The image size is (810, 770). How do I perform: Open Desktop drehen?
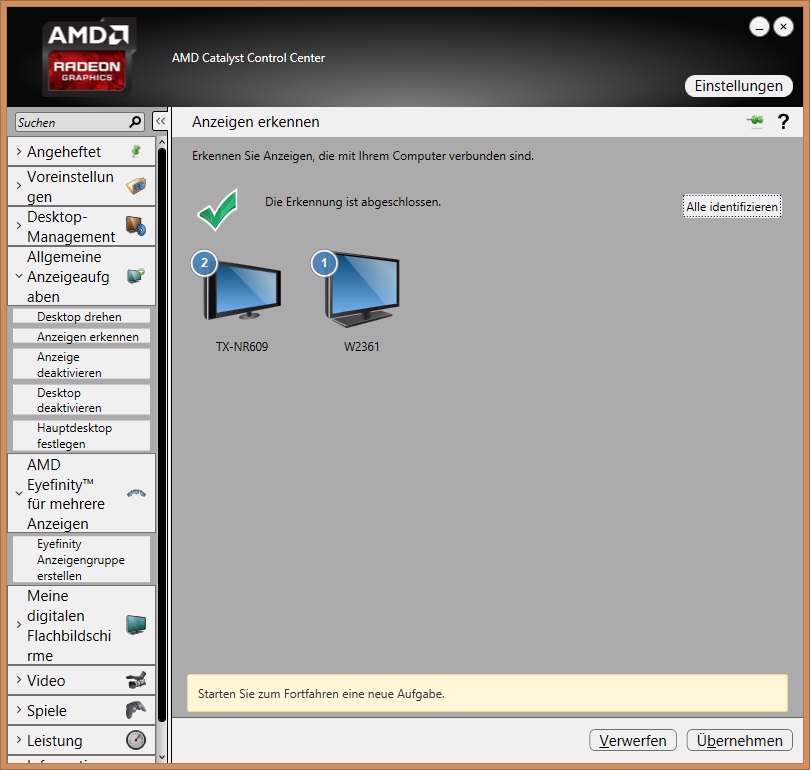click(x=82, y=316)
